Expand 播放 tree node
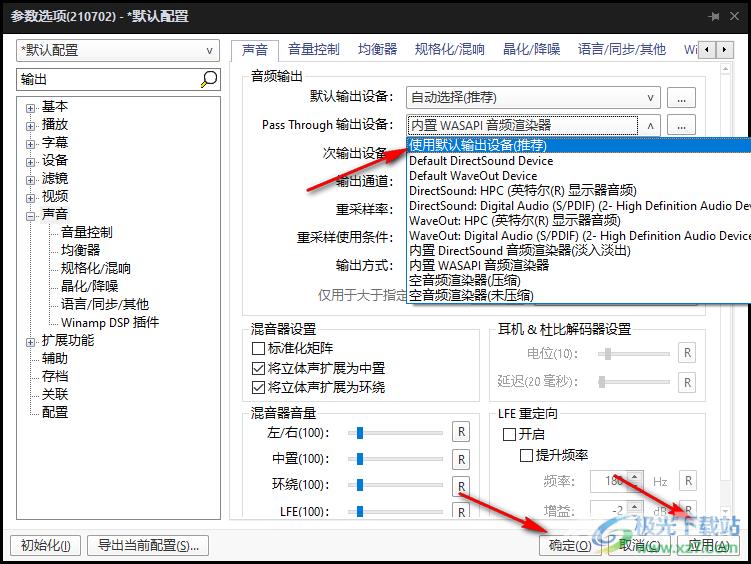Viewport: 751px width, 564px height. point(30,126)
